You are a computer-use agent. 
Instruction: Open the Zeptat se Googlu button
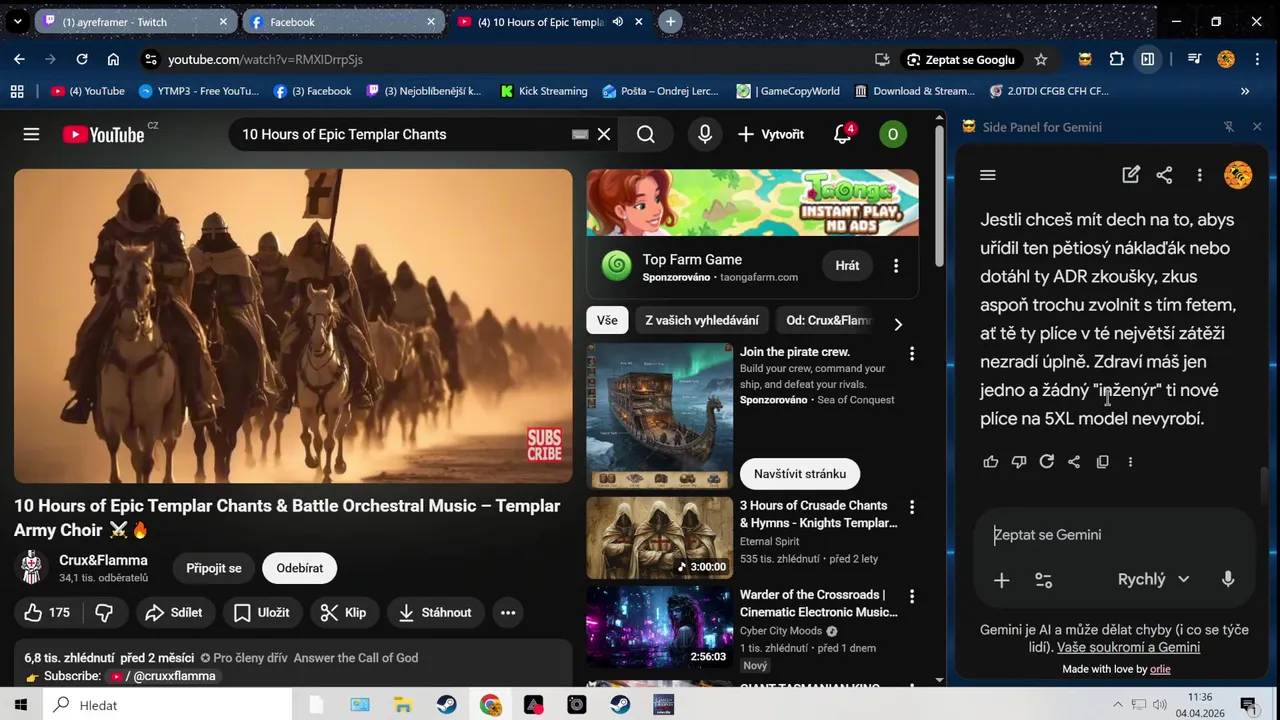click(x=961, y=59)
